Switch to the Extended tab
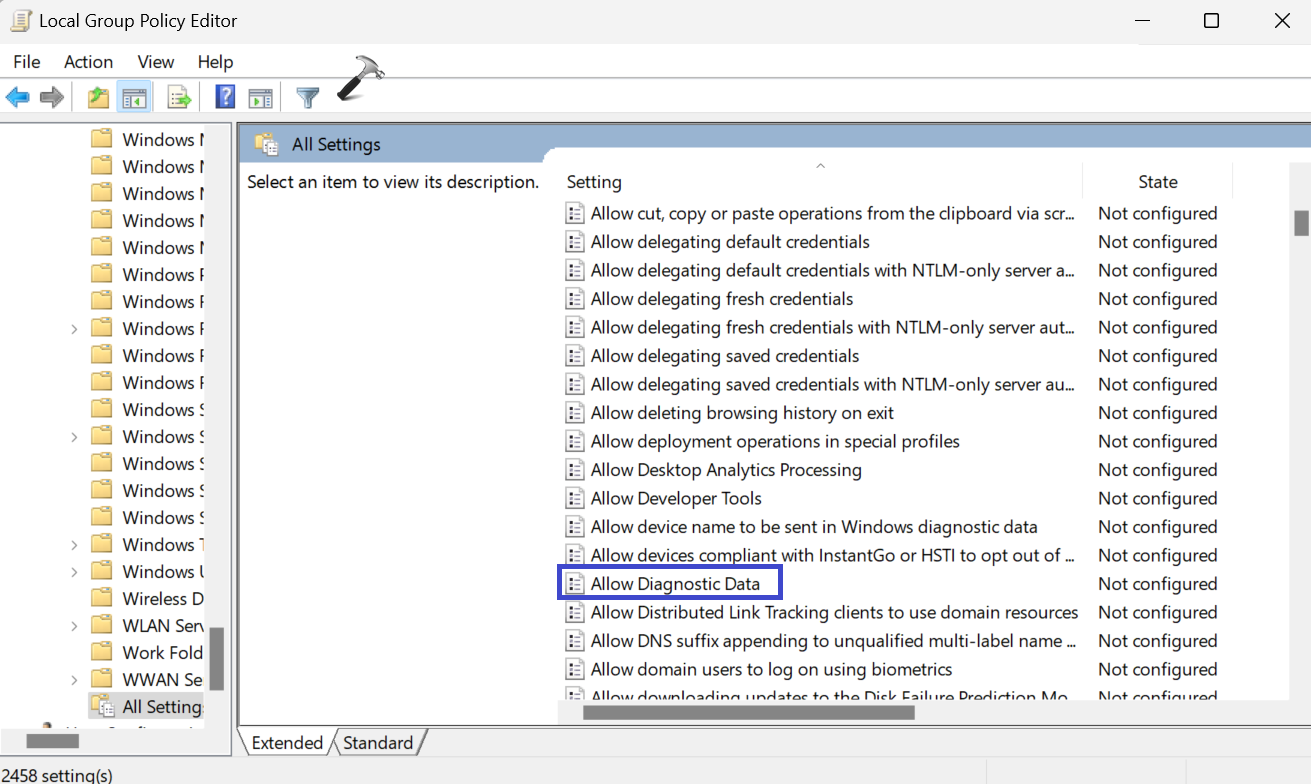The height and width of the screenshot is (784, 1311). coord(287,743)
